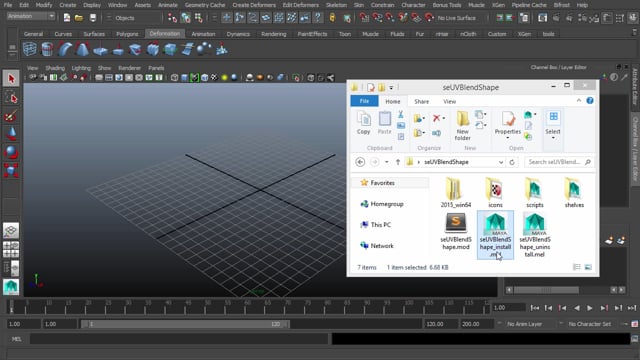Toggle the wireframe display cube icon
This screenshot has height=360, width=640.
coord(175,77)
